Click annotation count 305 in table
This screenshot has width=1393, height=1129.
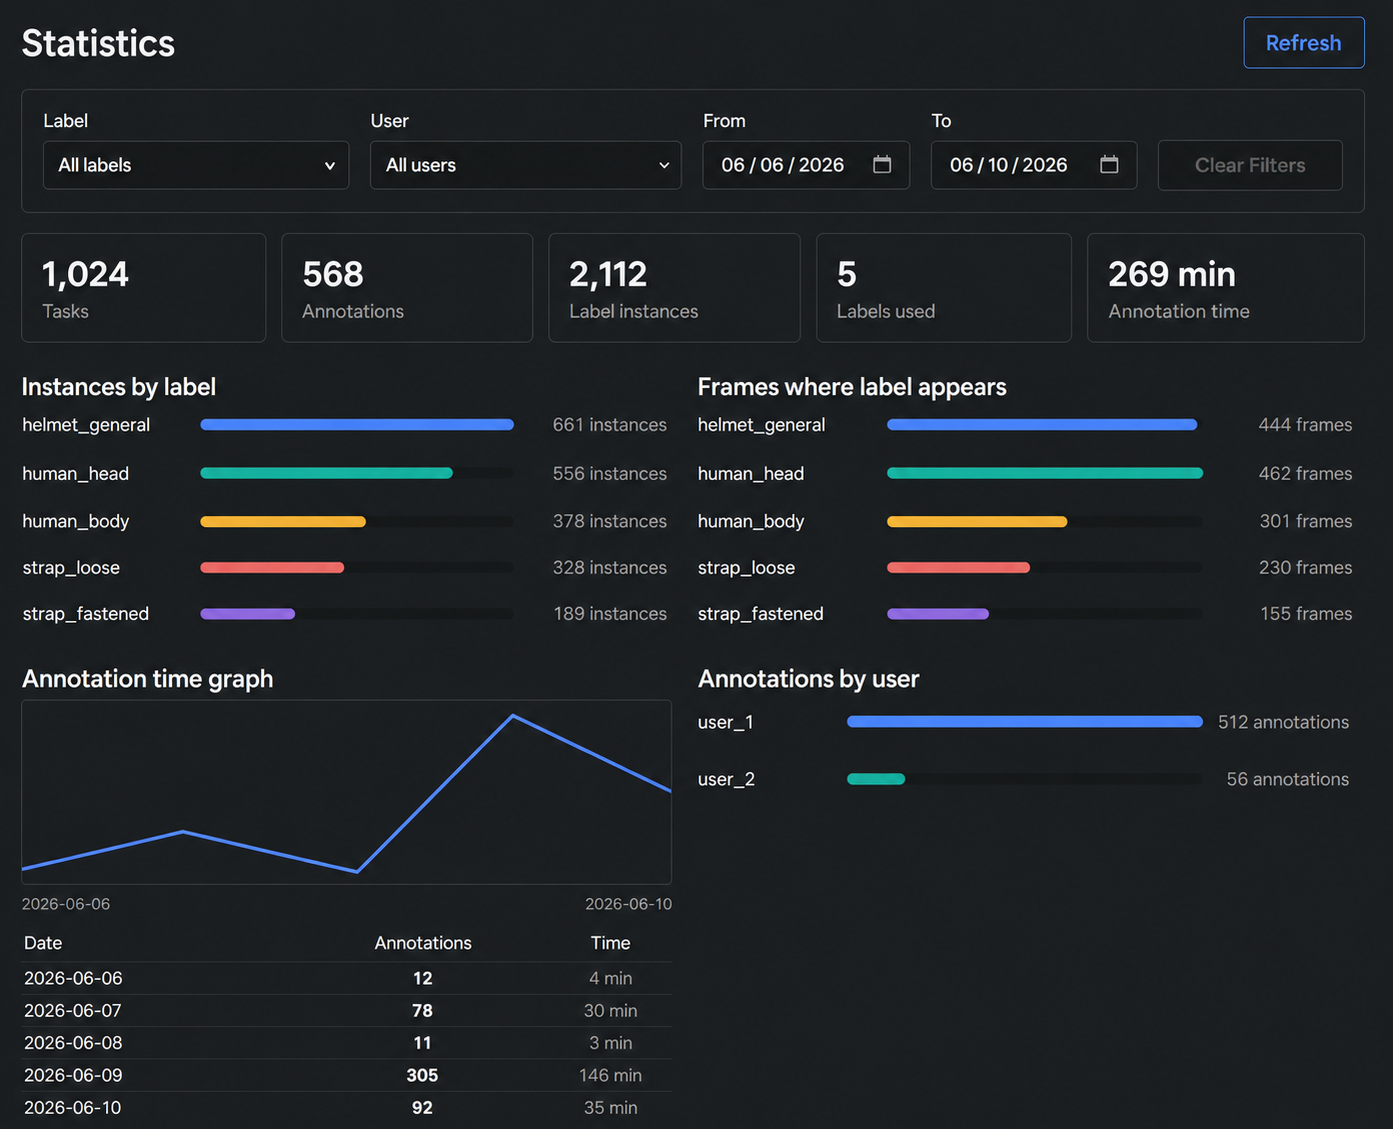[x=422, y=1075]
